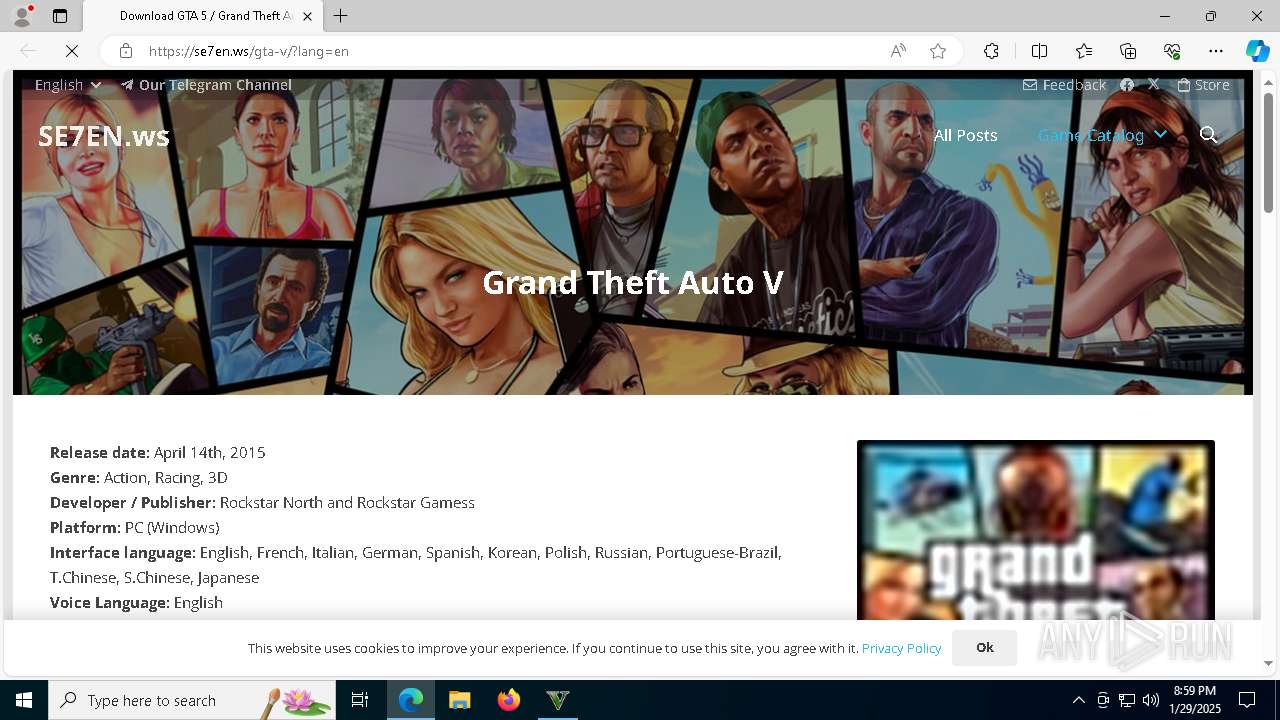Select the Grand Theft Auto V heading
The image size is (1280, 720).
pos(633,283)
